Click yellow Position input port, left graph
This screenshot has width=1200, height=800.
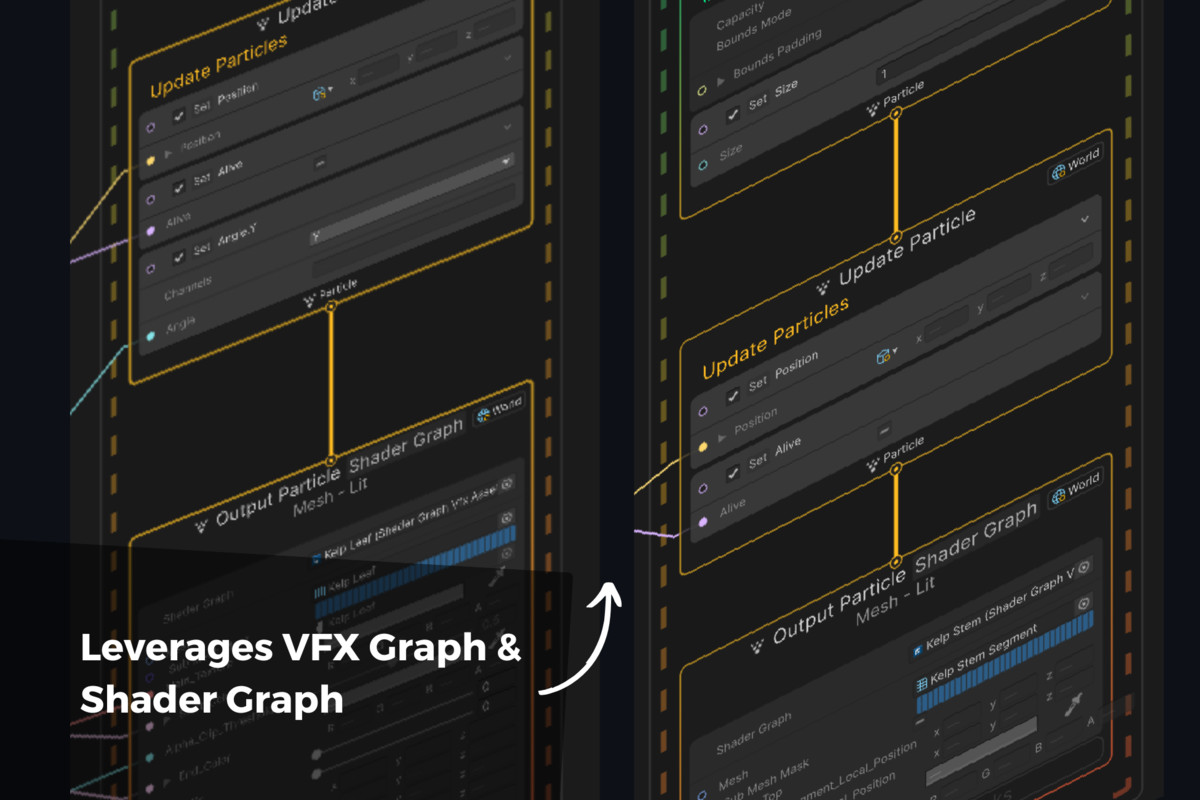(x=151, y=160)
